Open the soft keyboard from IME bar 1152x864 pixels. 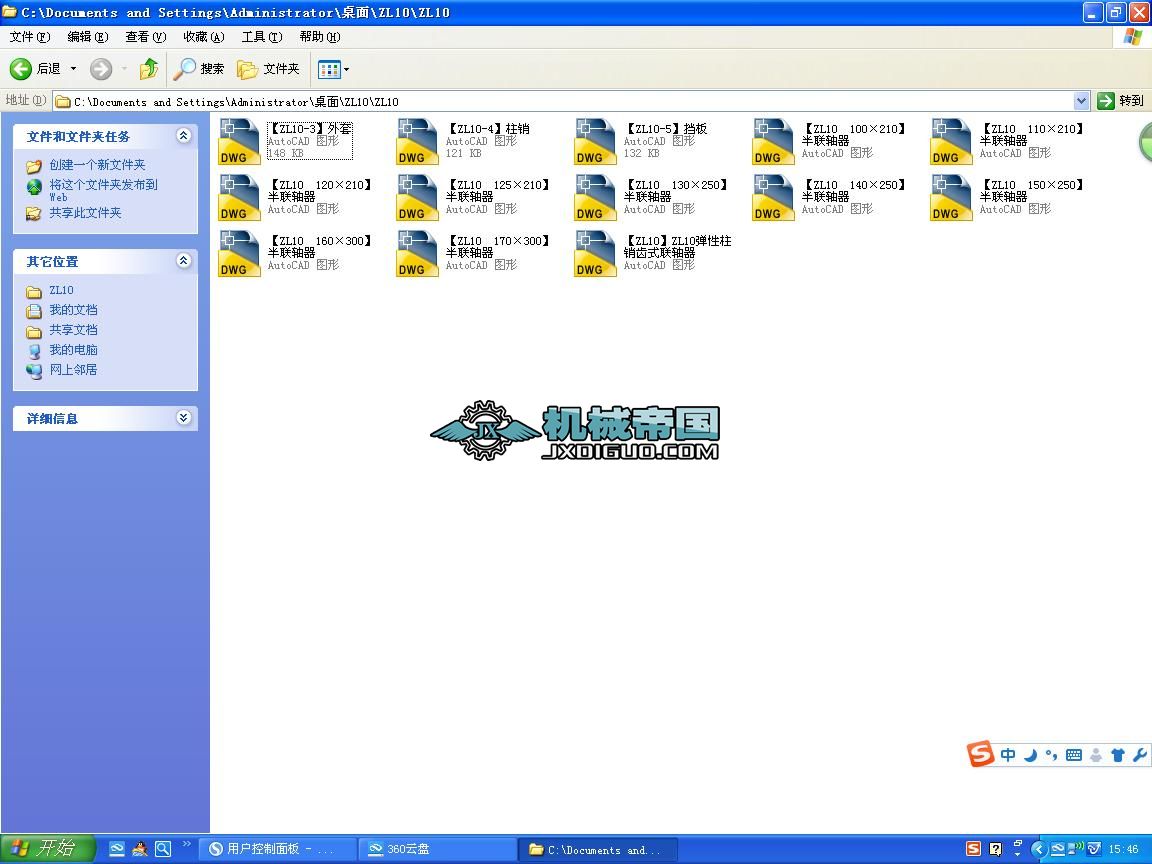(x=1073, y=755)
